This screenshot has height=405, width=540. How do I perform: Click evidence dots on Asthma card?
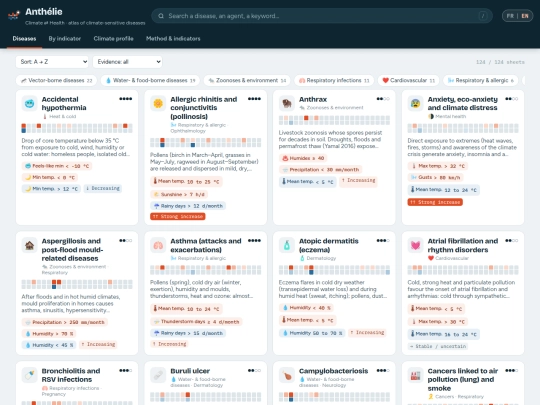point(254,241)
